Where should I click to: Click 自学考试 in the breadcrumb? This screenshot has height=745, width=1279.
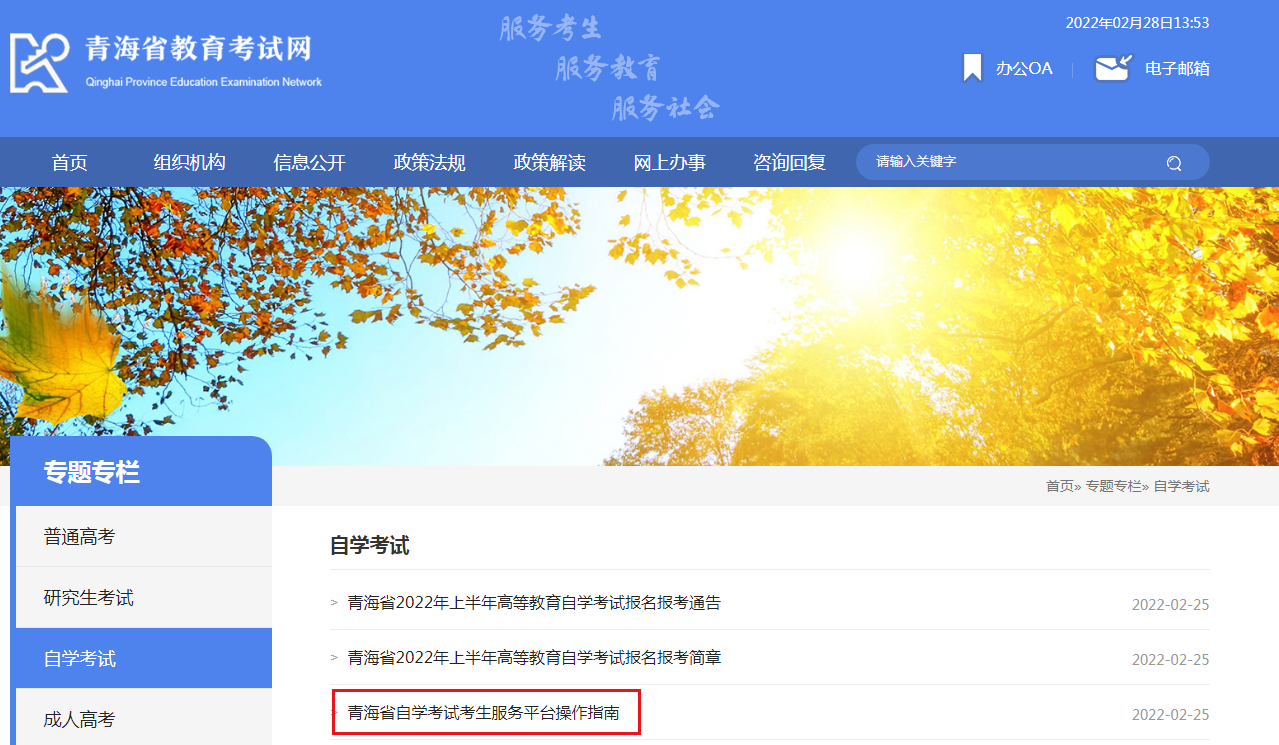tap(1182, 486)
